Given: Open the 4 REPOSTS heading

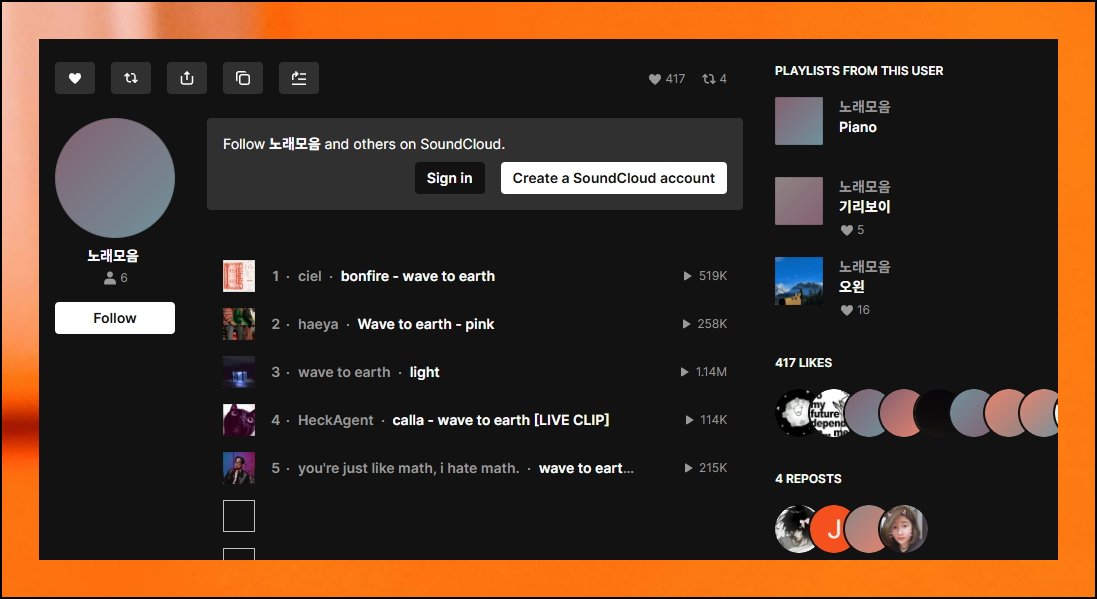Looking at the screenshot, I should 809,479.
